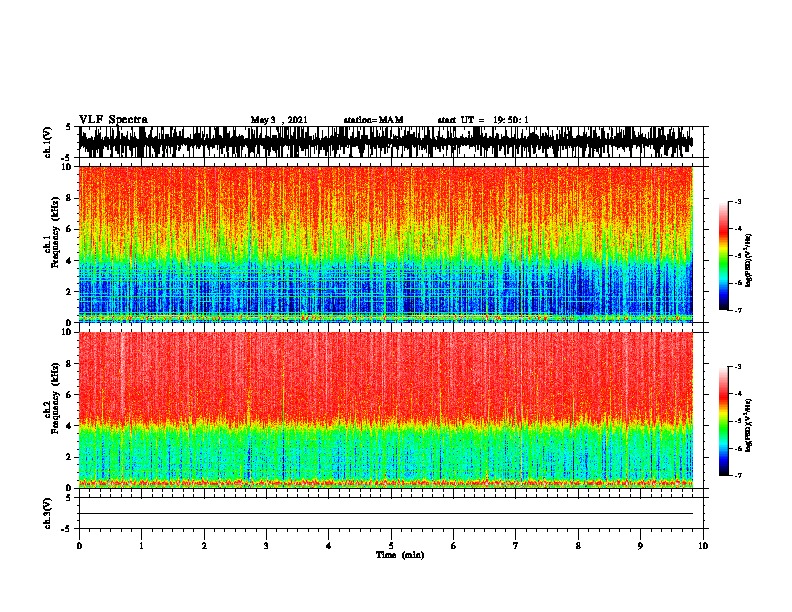Click the "ch.2 Frequency (kHz)" axis label
Screen dimensions: 792x612
pyautogui.click(x=52, y=398)
